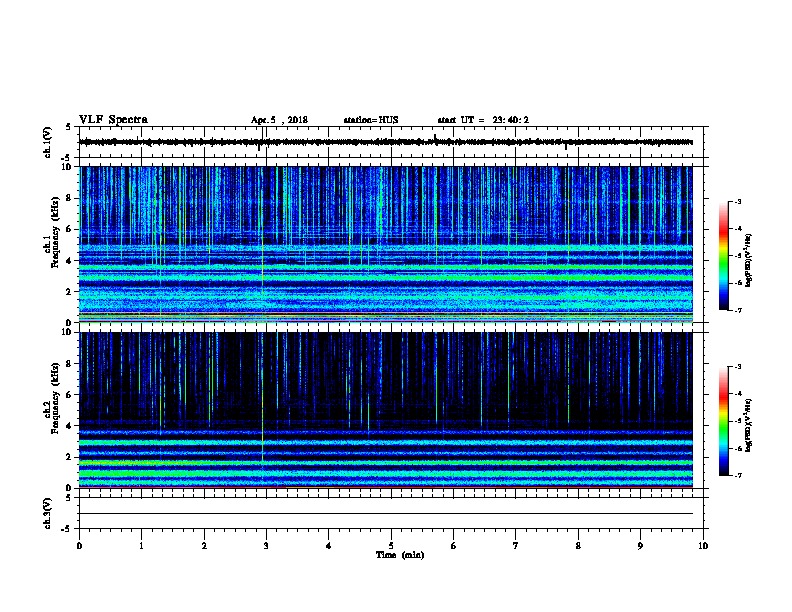Click the ch.1 spectrogram plot area
The image size is (792, 612).
(x=386, y=244)
